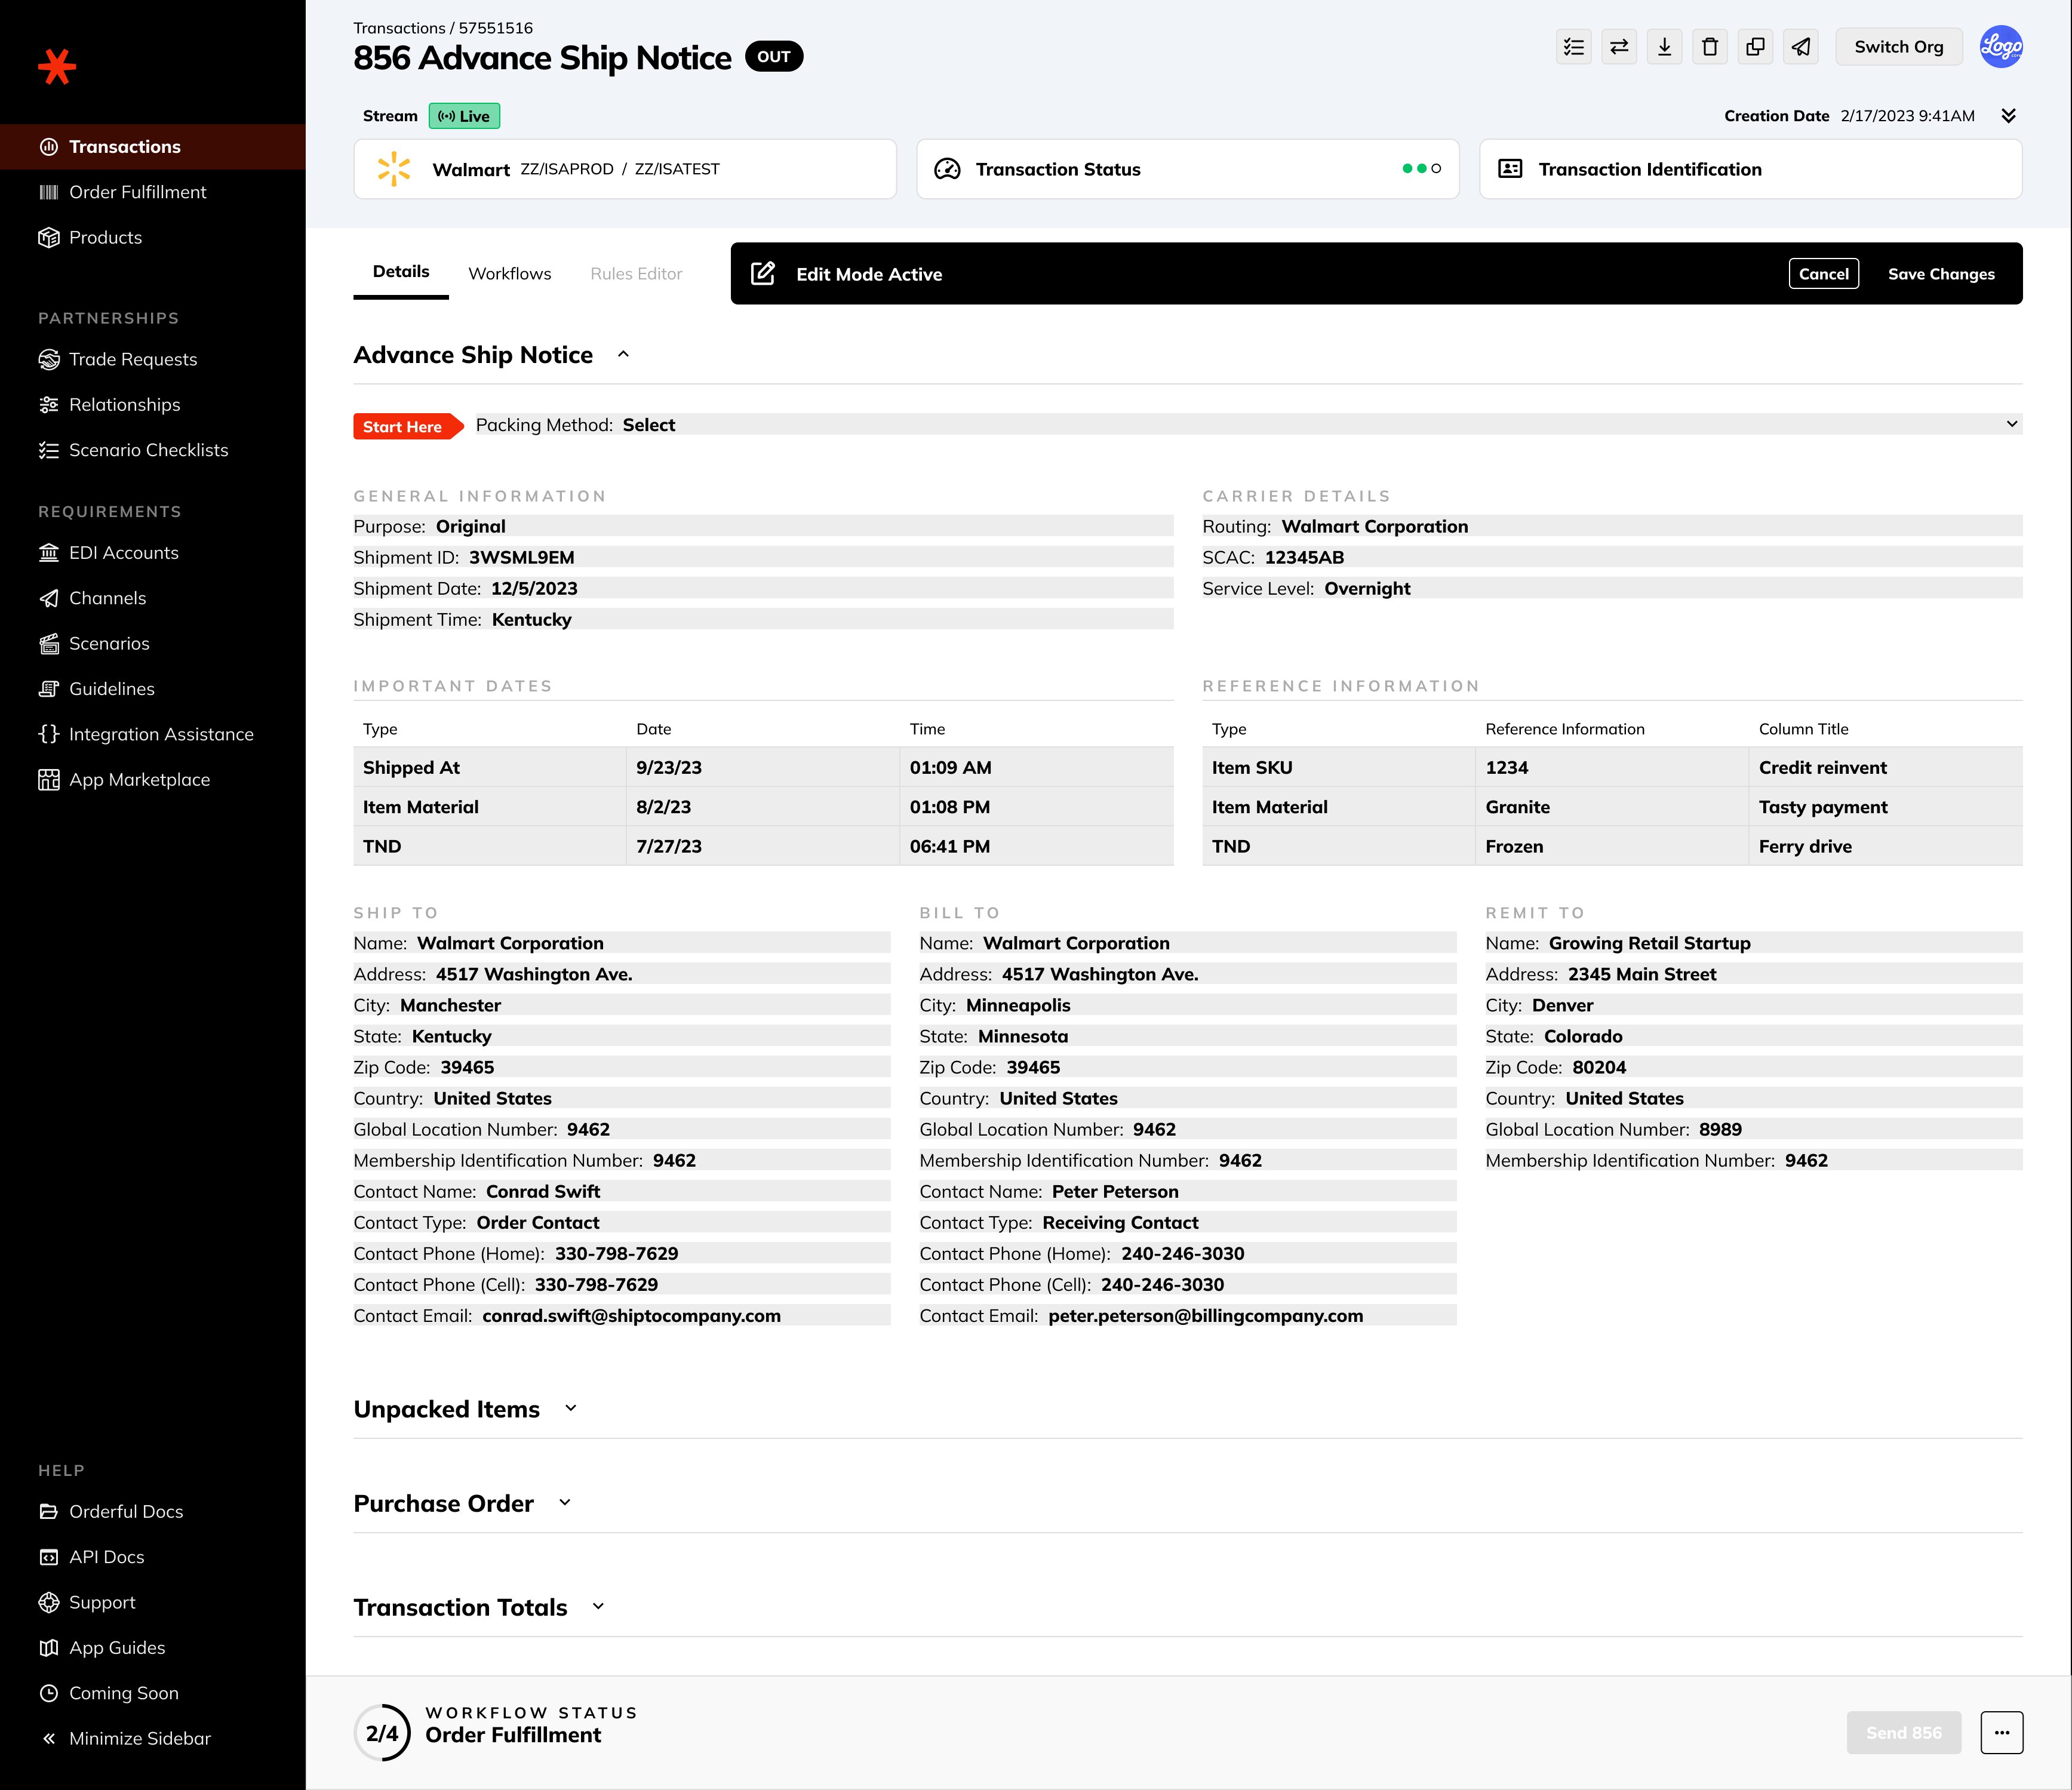Screen dimensions: 2072x1790
Task: Click the EDI Accounts bank icon
Action: coord(49,552)
